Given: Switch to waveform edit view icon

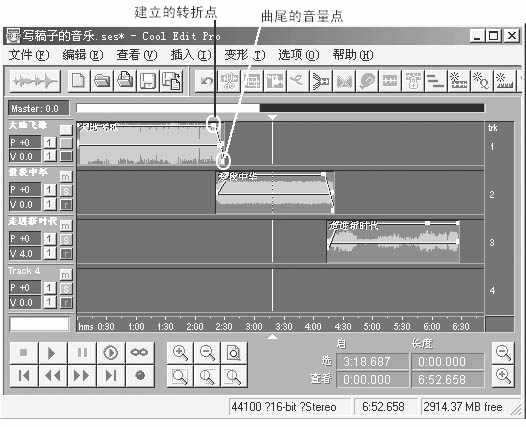Looking at the screenshot, I should click(x=35, y=81).
